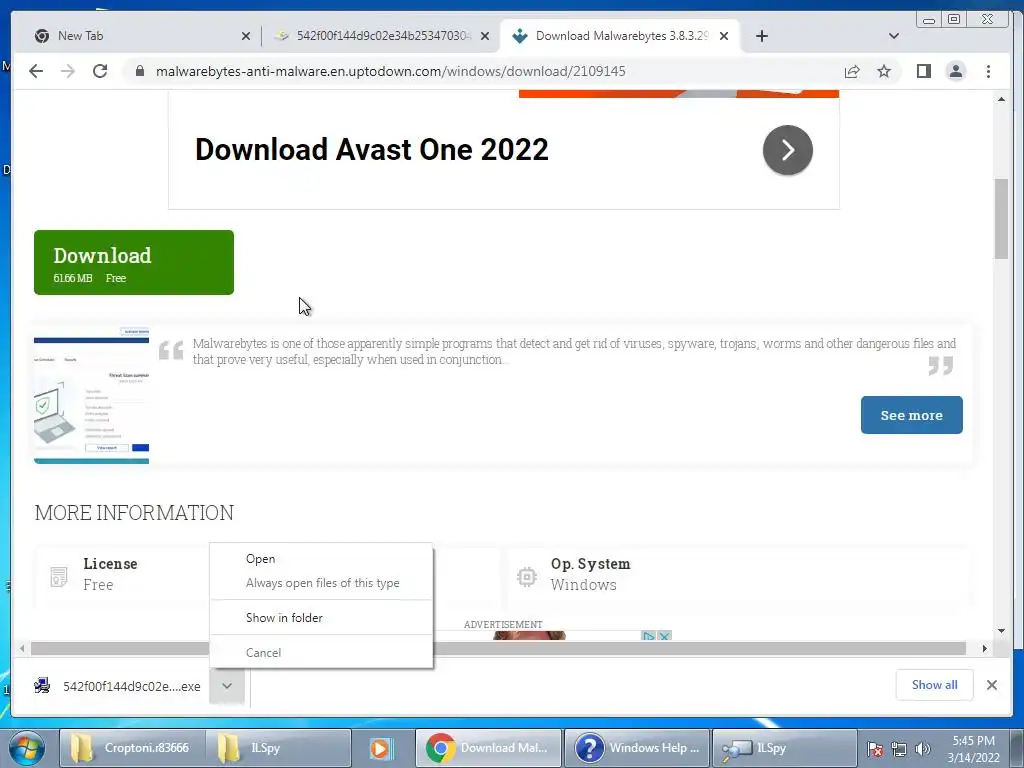Click the clock showing 5:45 PM
Viewport: 1024px width, 768px height.
coord(973,749)
